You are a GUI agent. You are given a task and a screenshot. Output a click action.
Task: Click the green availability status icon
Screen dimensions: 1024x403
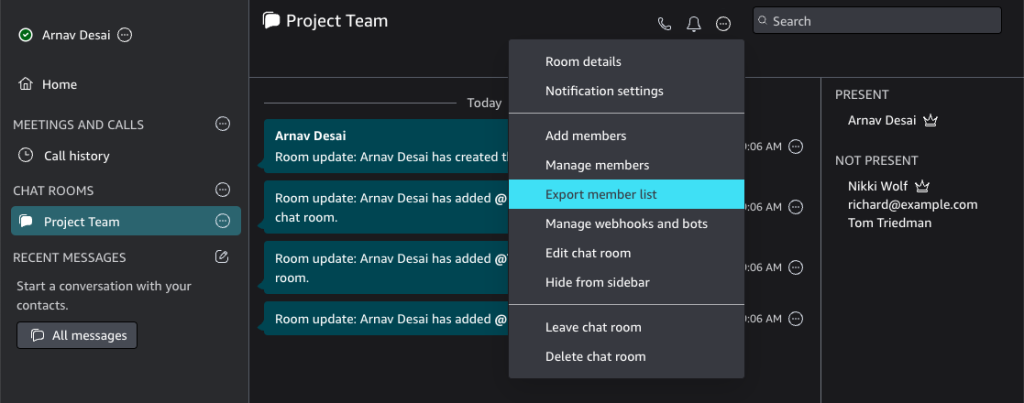(26, 35)
